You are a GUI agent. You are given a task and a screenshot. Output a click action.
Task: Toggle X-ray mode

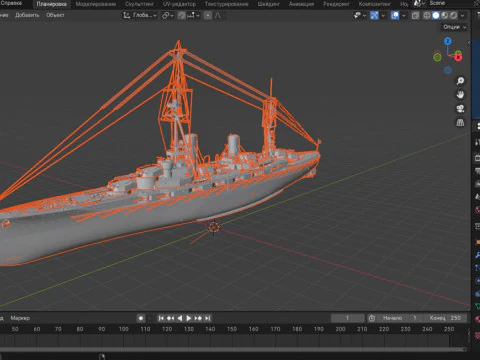tap(415, 15)
